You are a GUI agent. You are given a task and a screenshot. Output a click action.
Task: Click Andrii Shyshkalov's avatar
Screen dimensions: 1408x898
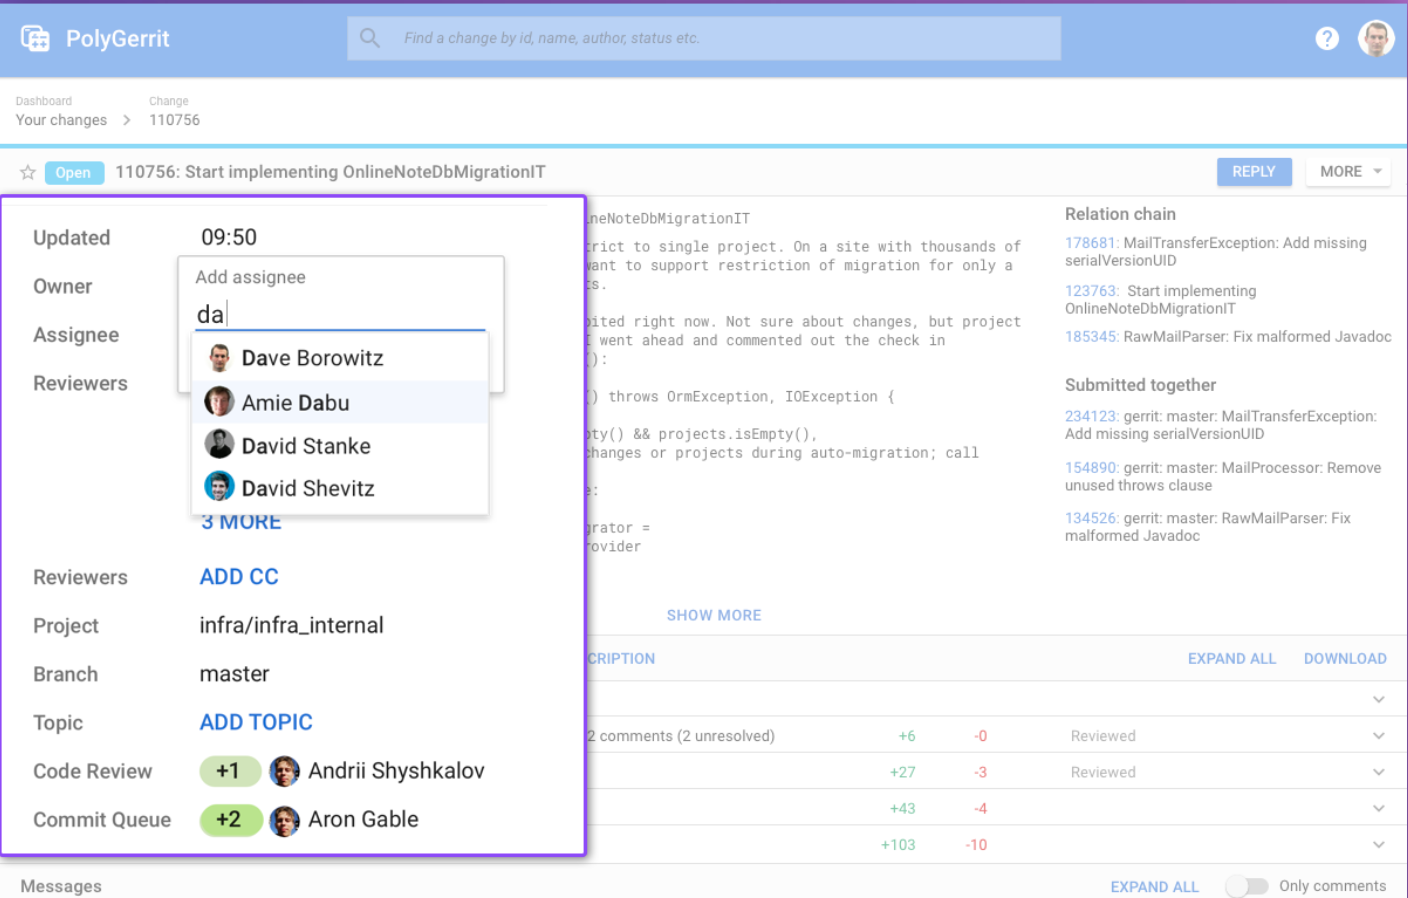point(285,771)
